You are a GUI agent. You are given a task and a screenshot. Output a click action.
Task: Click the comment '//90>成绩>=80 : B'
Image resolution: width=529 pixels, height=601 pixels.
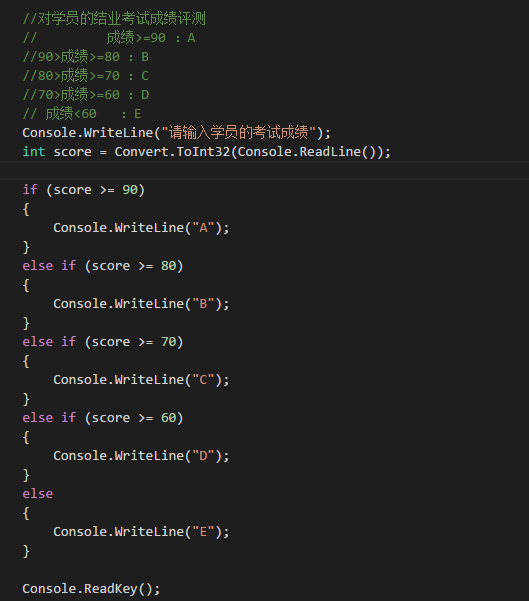85,57
